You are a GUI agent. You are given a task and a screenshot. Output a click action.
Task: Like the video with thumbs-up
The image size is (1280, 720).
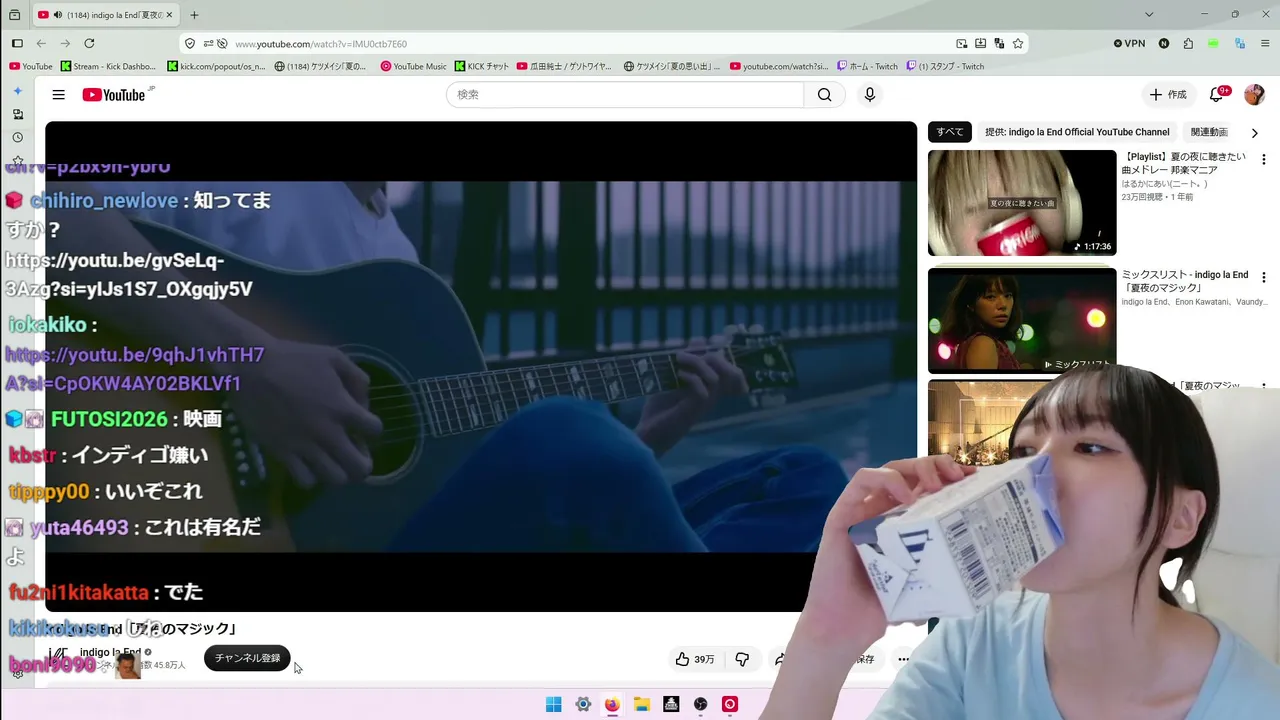tap(695, 659)
